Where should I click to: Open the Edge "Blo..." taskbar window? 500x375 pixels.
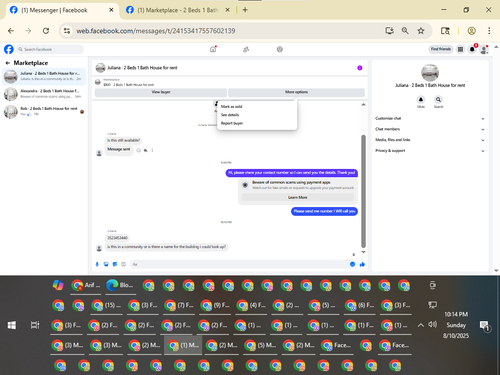(121, 285)
